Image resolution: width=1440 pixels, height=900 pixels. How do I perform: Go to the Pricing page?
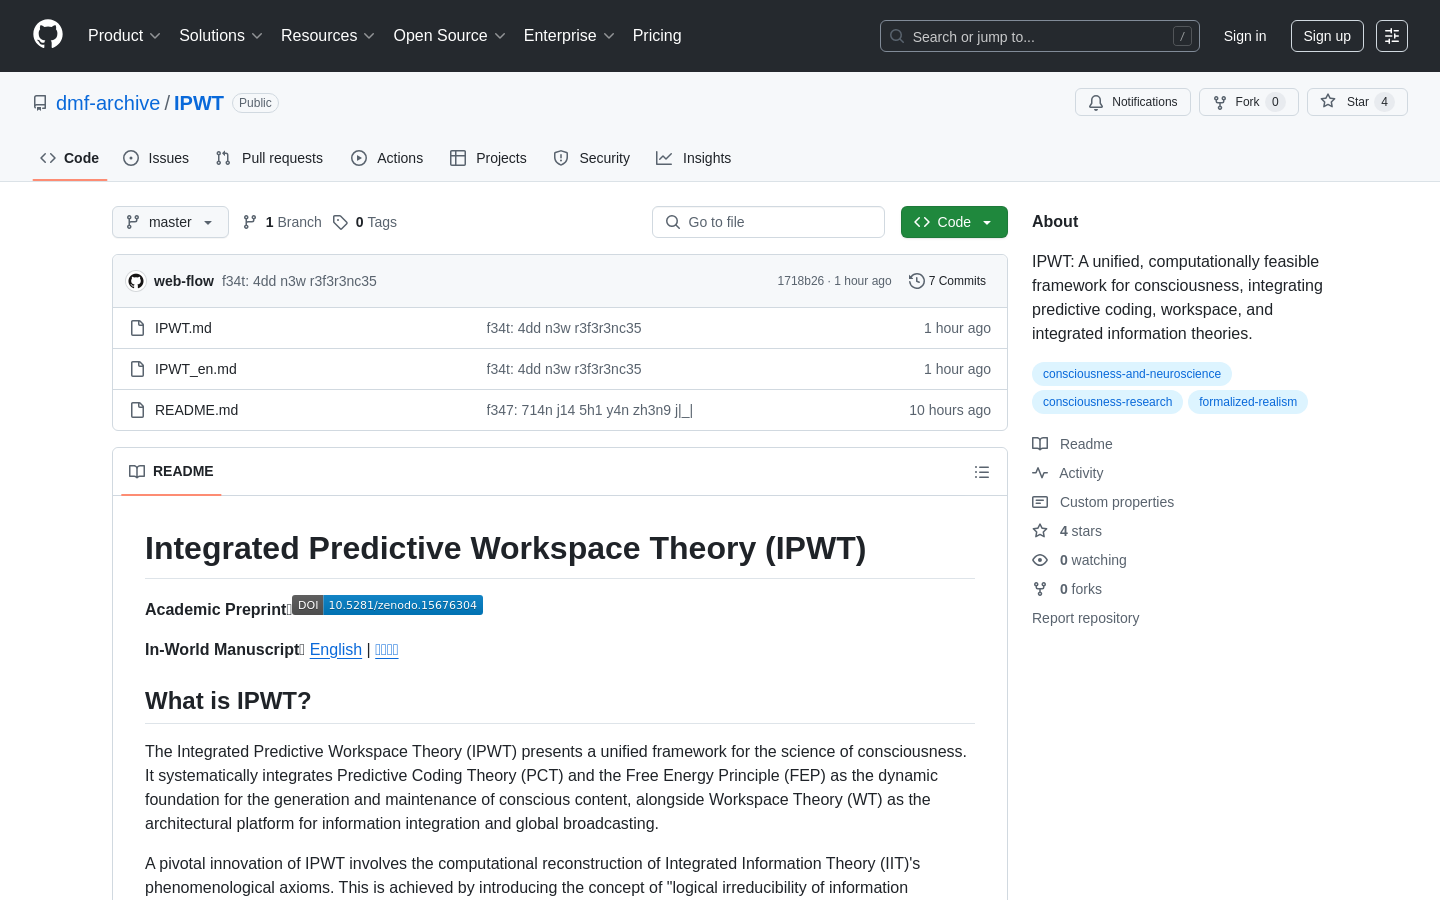pos(657,36)
